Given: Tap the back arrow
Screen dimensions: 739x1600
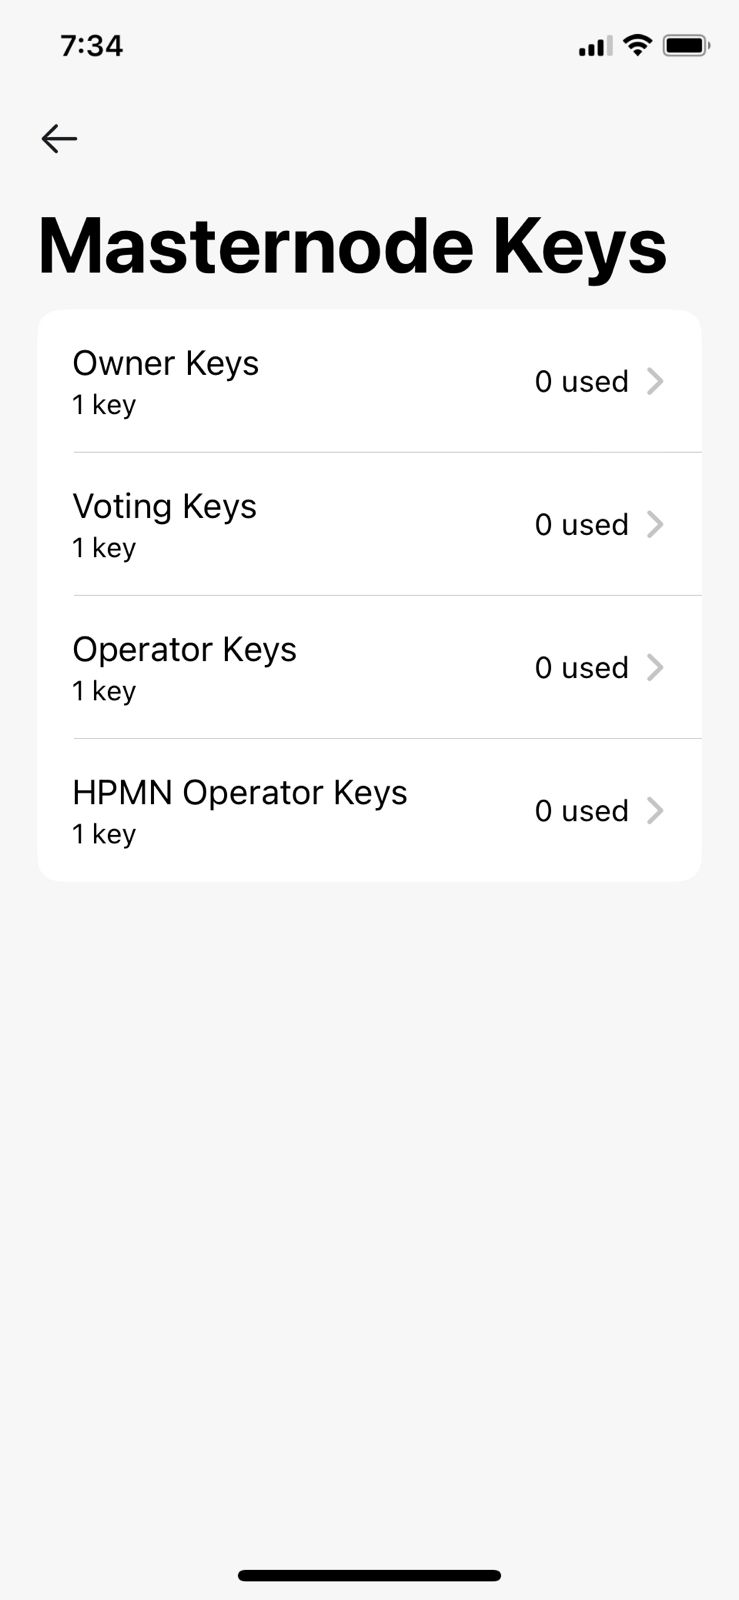Looking at the screenshot, I should click(x=59, y=138).
